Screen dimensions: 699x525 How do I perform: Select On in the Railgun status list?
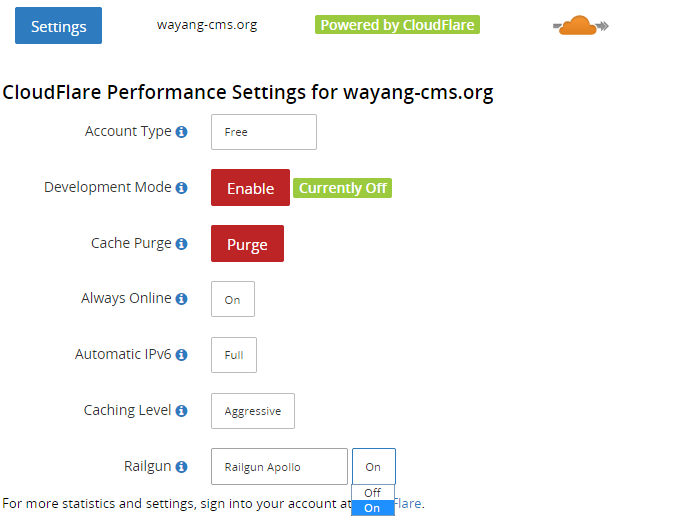[373, 508]
